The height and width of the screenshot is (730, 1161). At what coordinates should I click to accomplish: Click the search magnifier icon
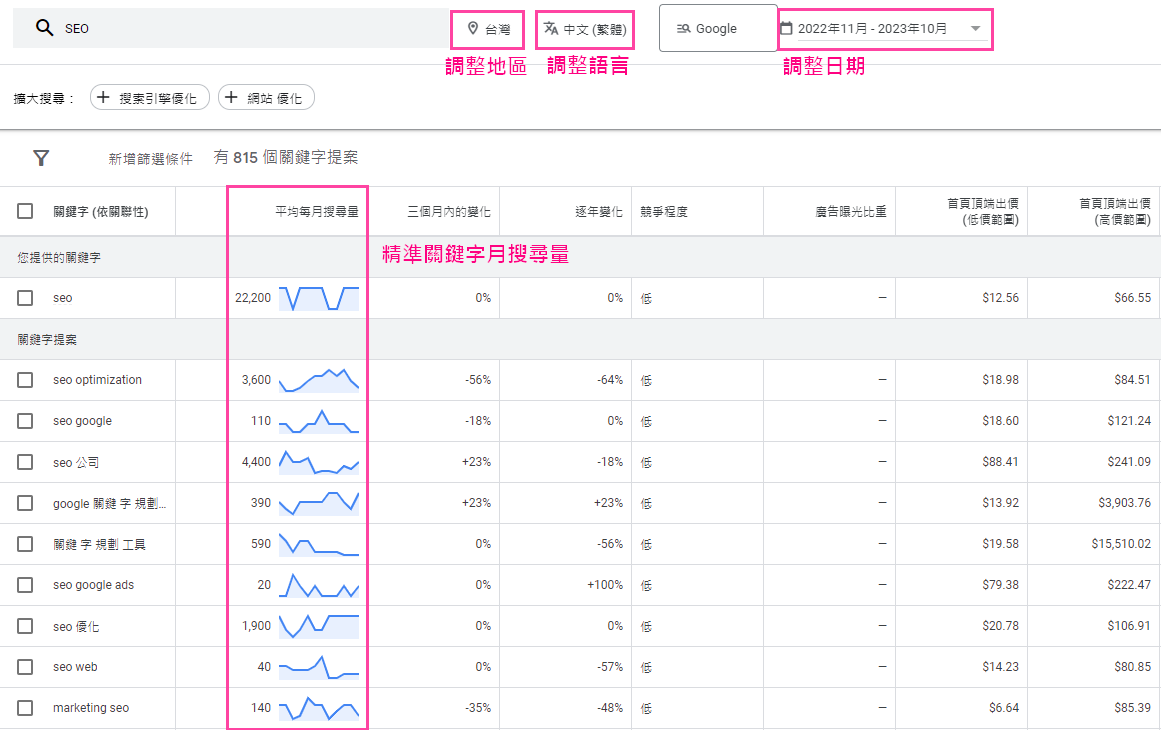(44, 28)
